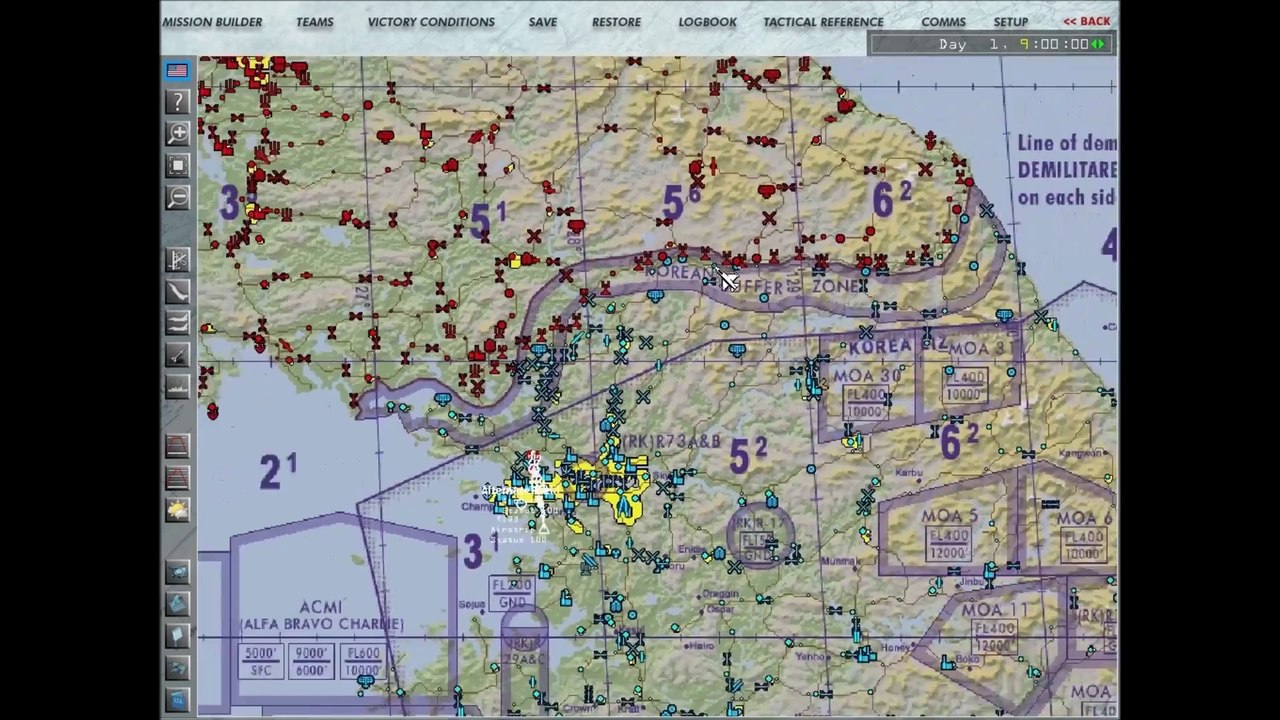This screenshot has width=1280, height=720.
Task: Click the "9000' 6000'" altitude box on map
Action: 309,662
